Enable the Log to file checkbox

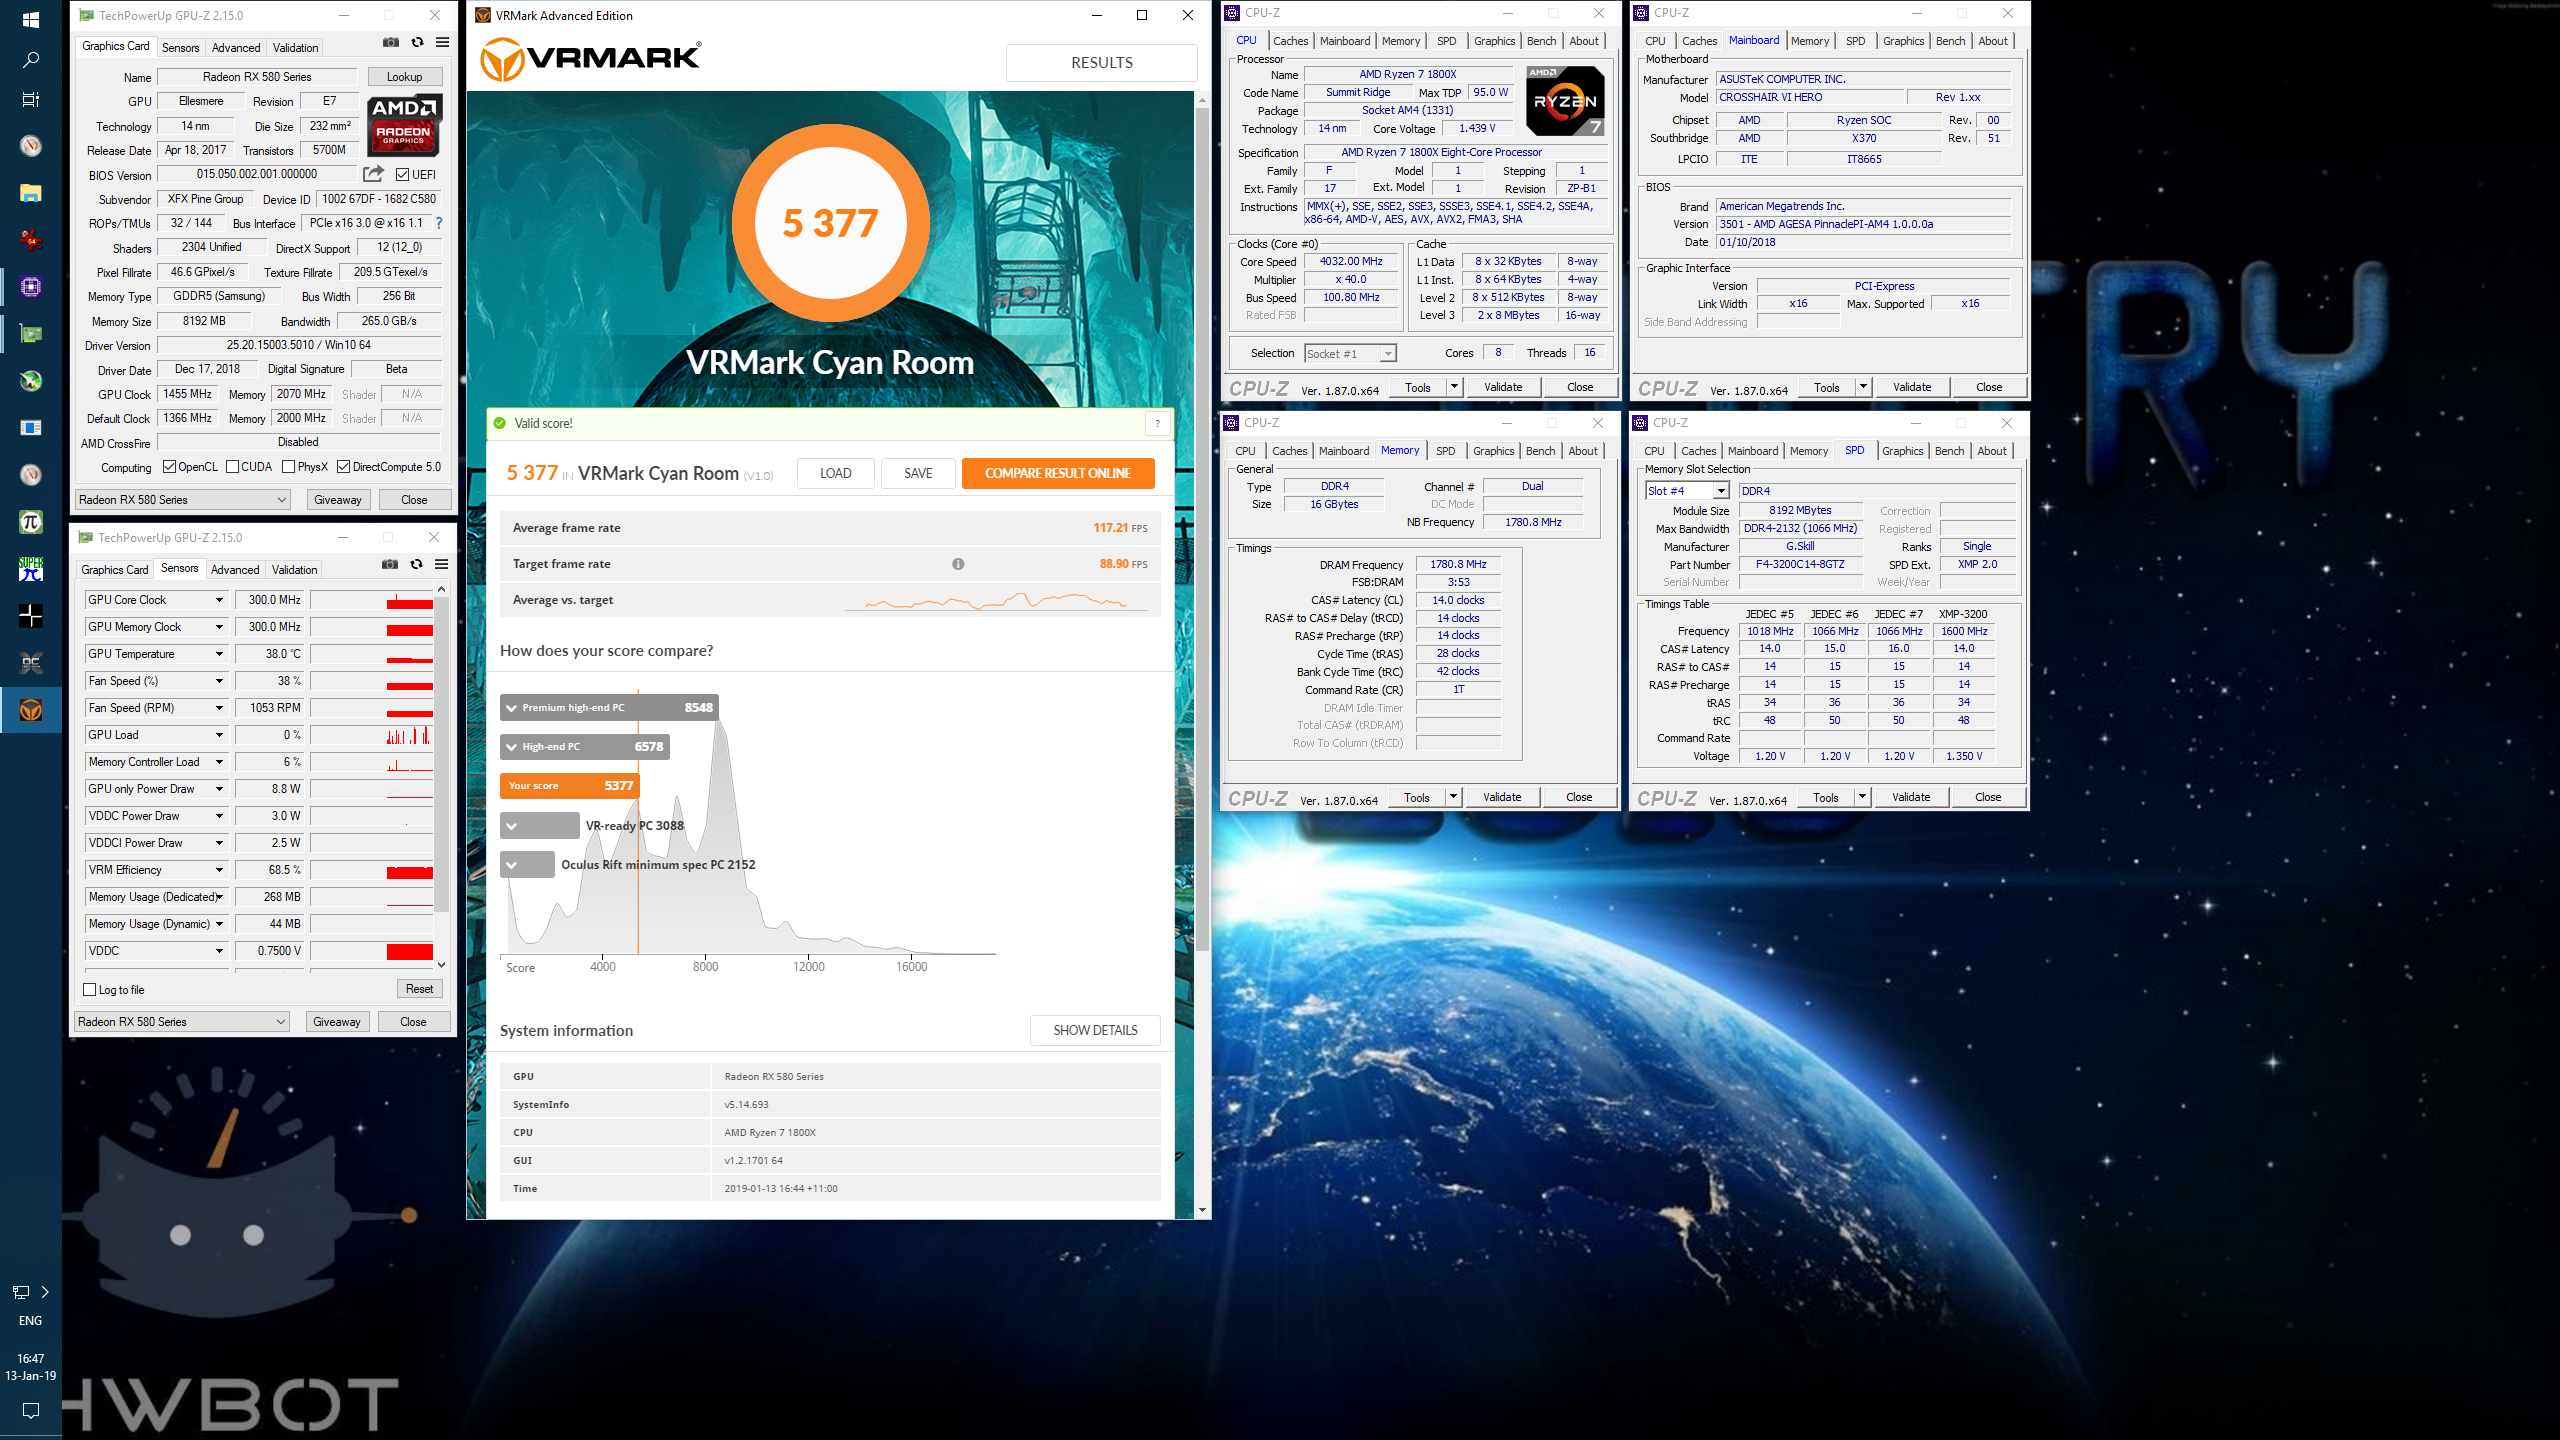(x=89, y=990)
